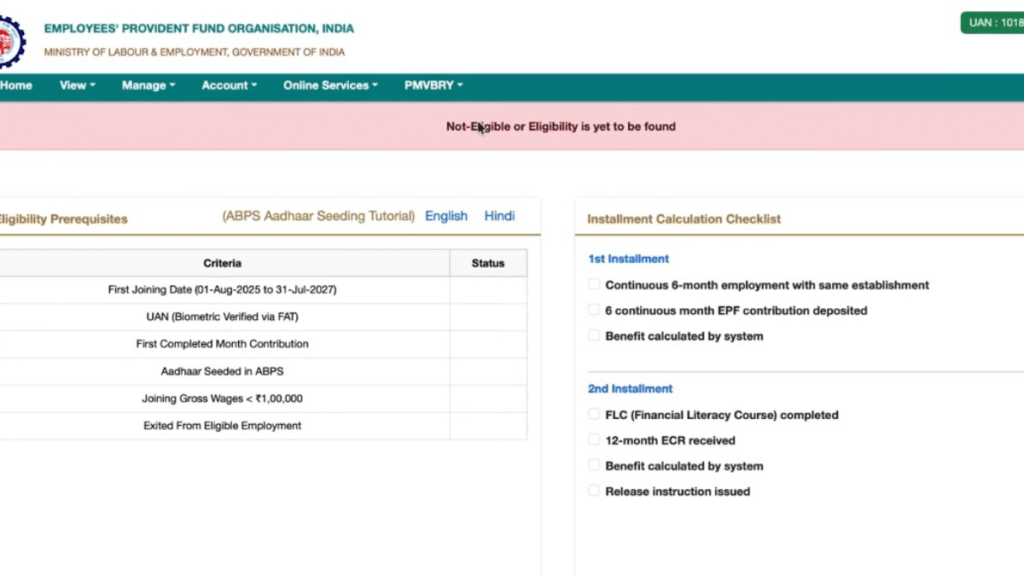
Task: Select UAN (Biometric Verified via FAT) row
Action: [263, 317]
